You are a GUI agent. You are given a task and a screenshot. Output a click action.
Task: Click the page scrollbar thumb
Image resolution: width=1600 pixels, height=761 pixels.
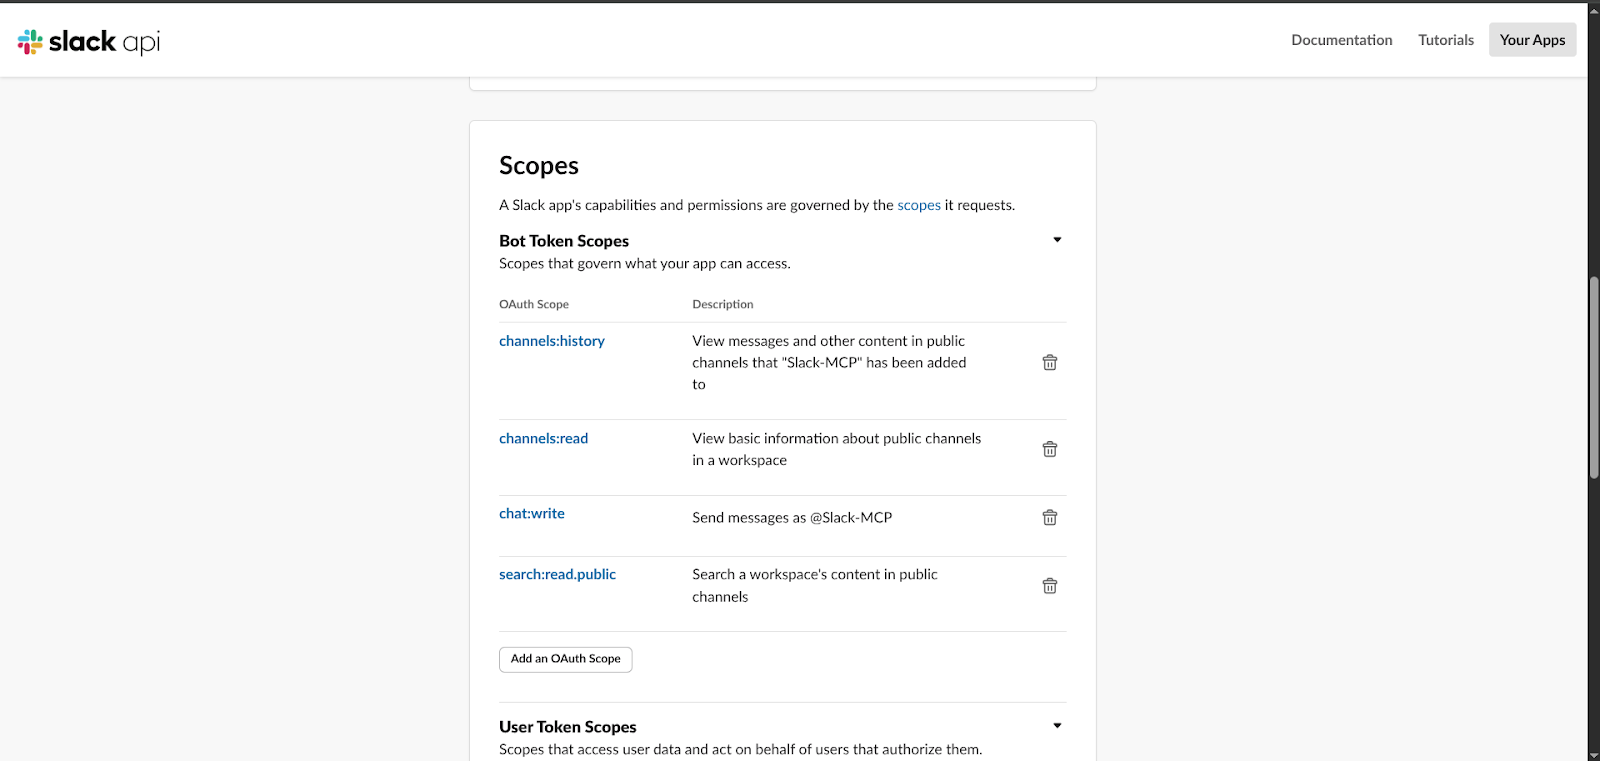click(1593, 380)
